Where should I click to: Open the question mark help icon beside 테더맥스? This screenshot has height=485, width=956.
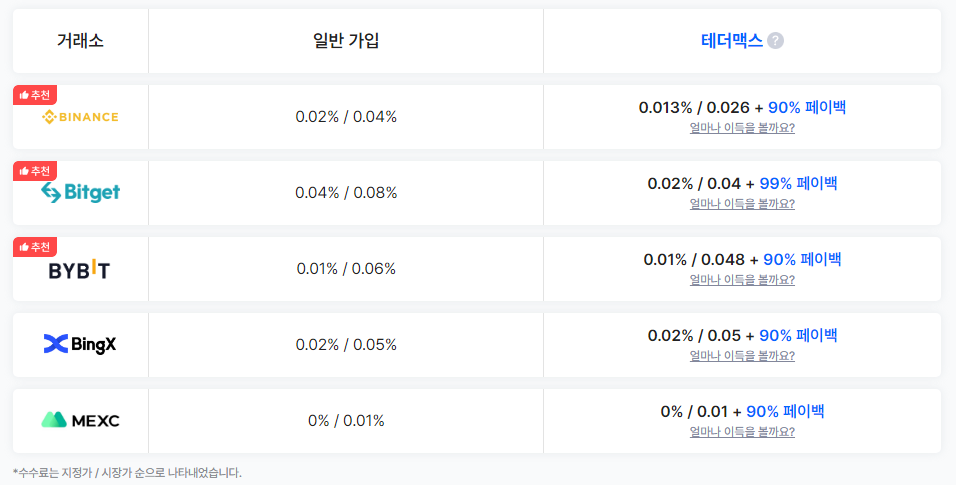coord(776,41)
